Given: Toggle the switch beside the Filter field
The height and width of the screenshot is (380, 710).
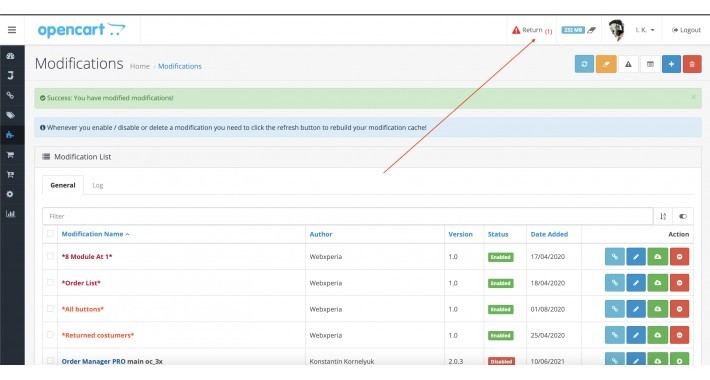Looking at the screenshot, I should tap(683, 216).
